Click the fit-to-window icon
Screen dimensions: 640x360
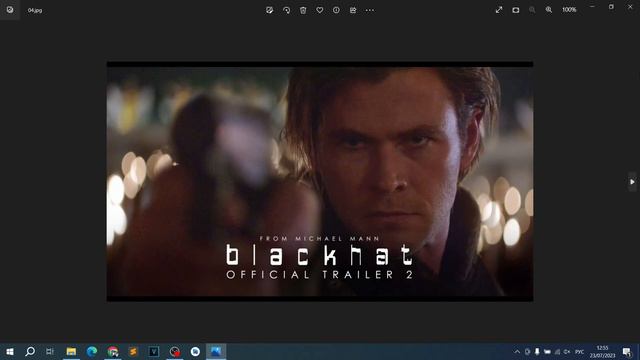point(516,10)
